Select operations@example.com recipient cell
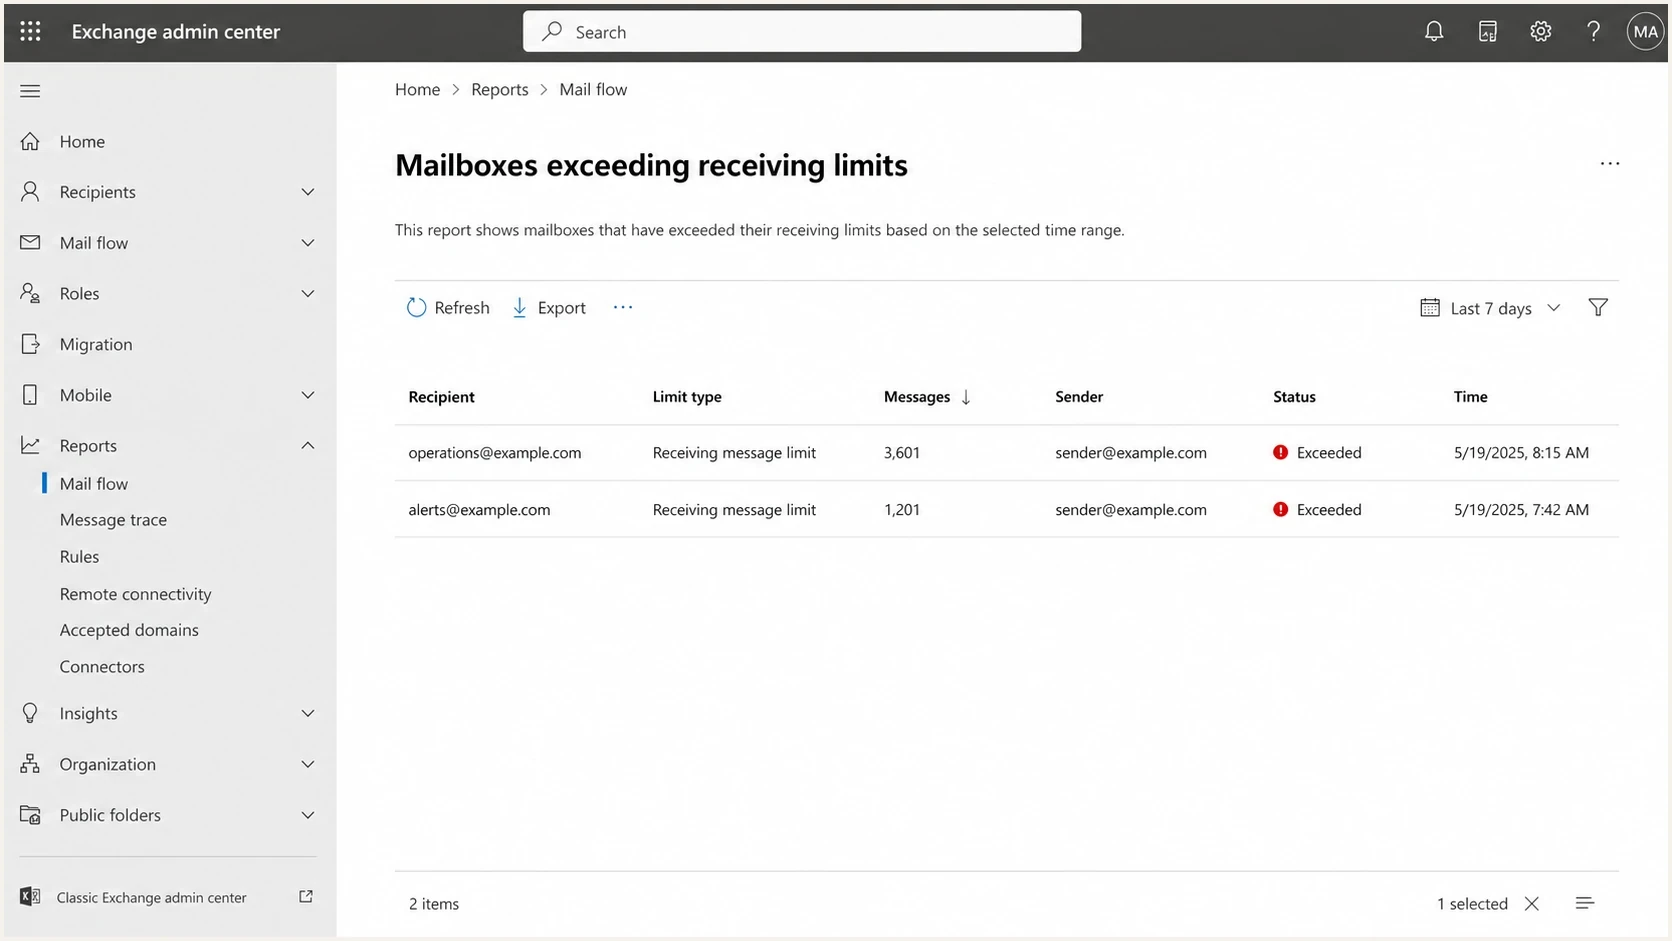Viewport: 1672px width, 941px height. pos(494,452)
